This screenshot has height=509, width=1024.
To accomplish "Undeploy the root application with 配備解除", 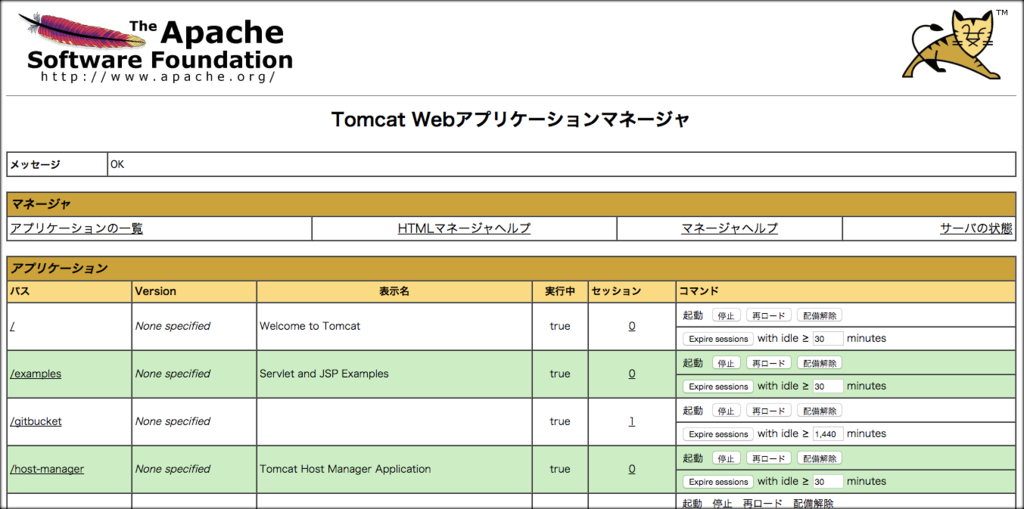I will 820,316.
